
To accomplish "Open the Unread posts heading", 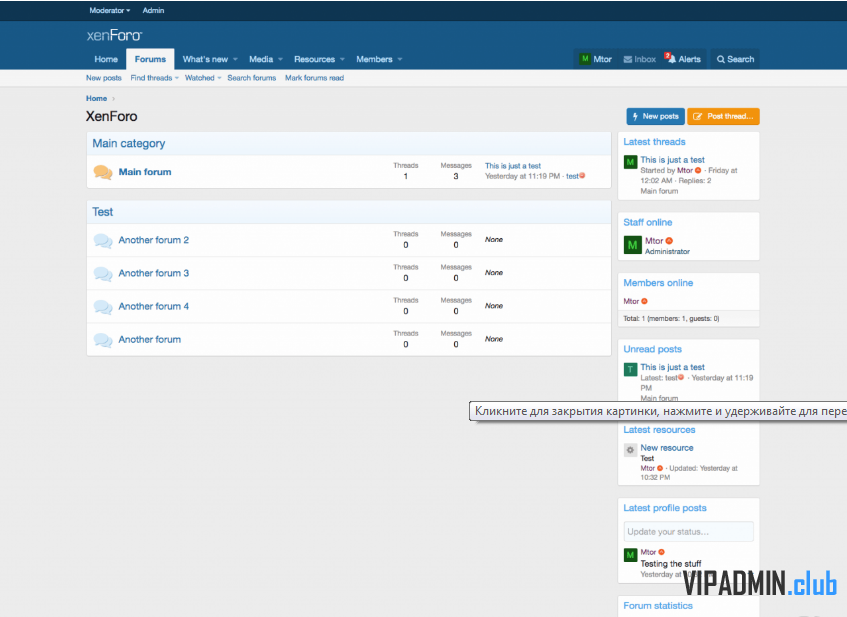I will pyautogui.click(x=653, y=349).
